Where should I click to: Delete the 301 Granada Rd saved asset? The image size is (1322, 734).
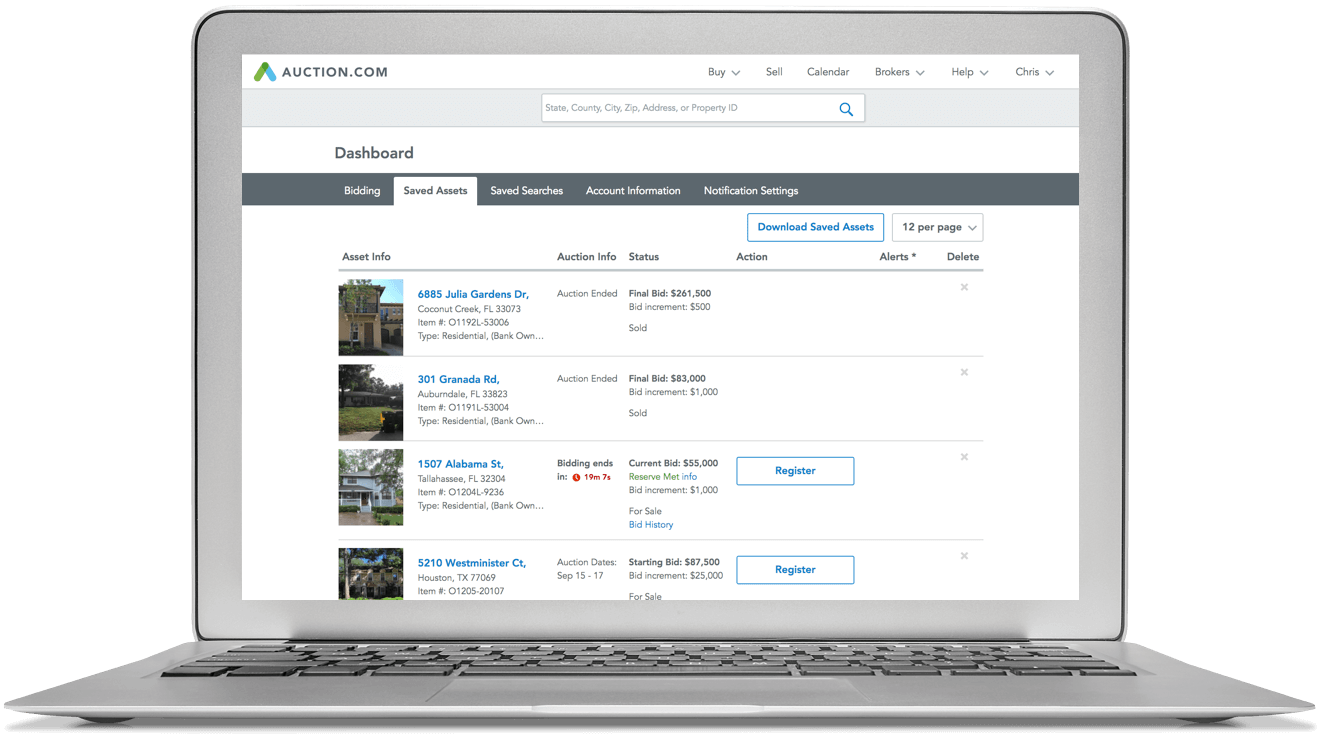(x=964, y=372)
